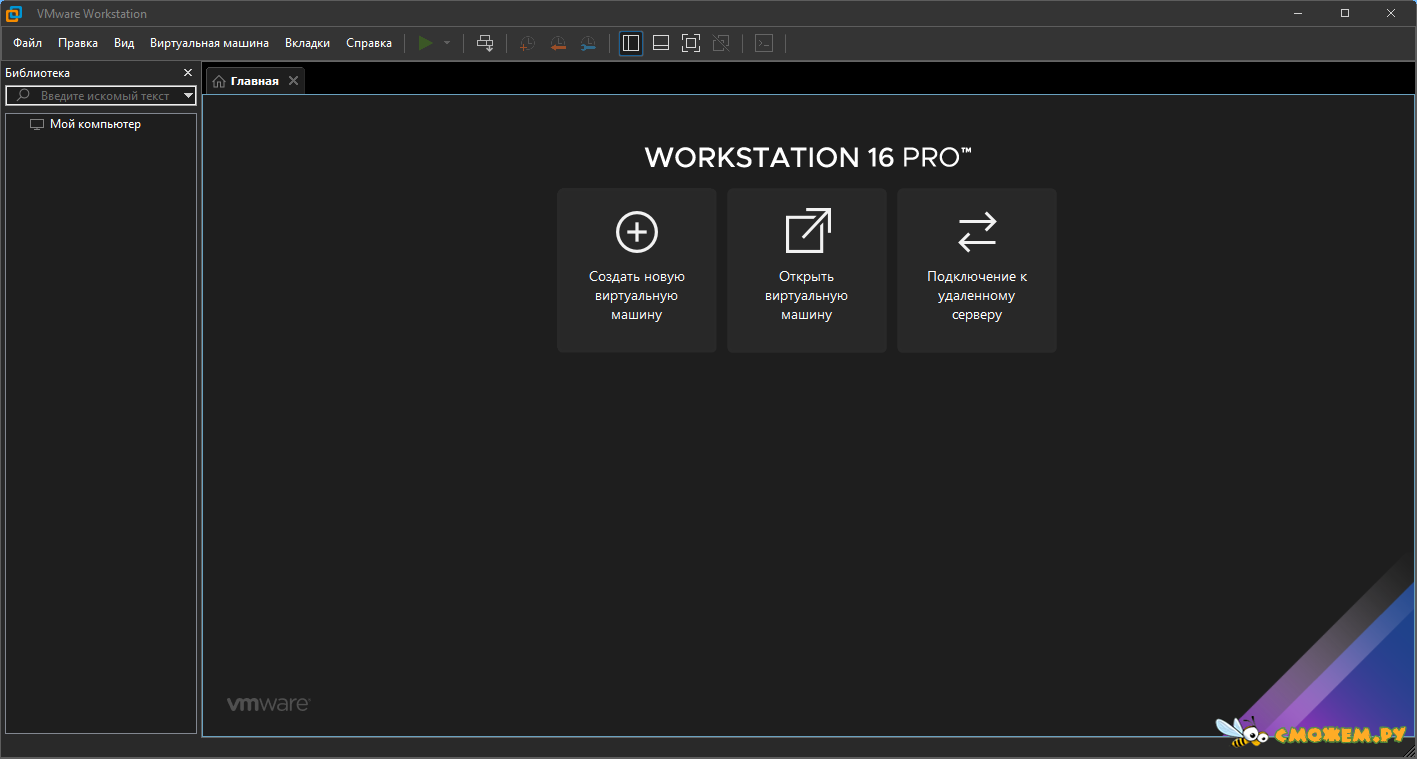Screen dimensions: 1417x759
Task: Minimize the VMware Workstation window
Action: click(1299, 13)
